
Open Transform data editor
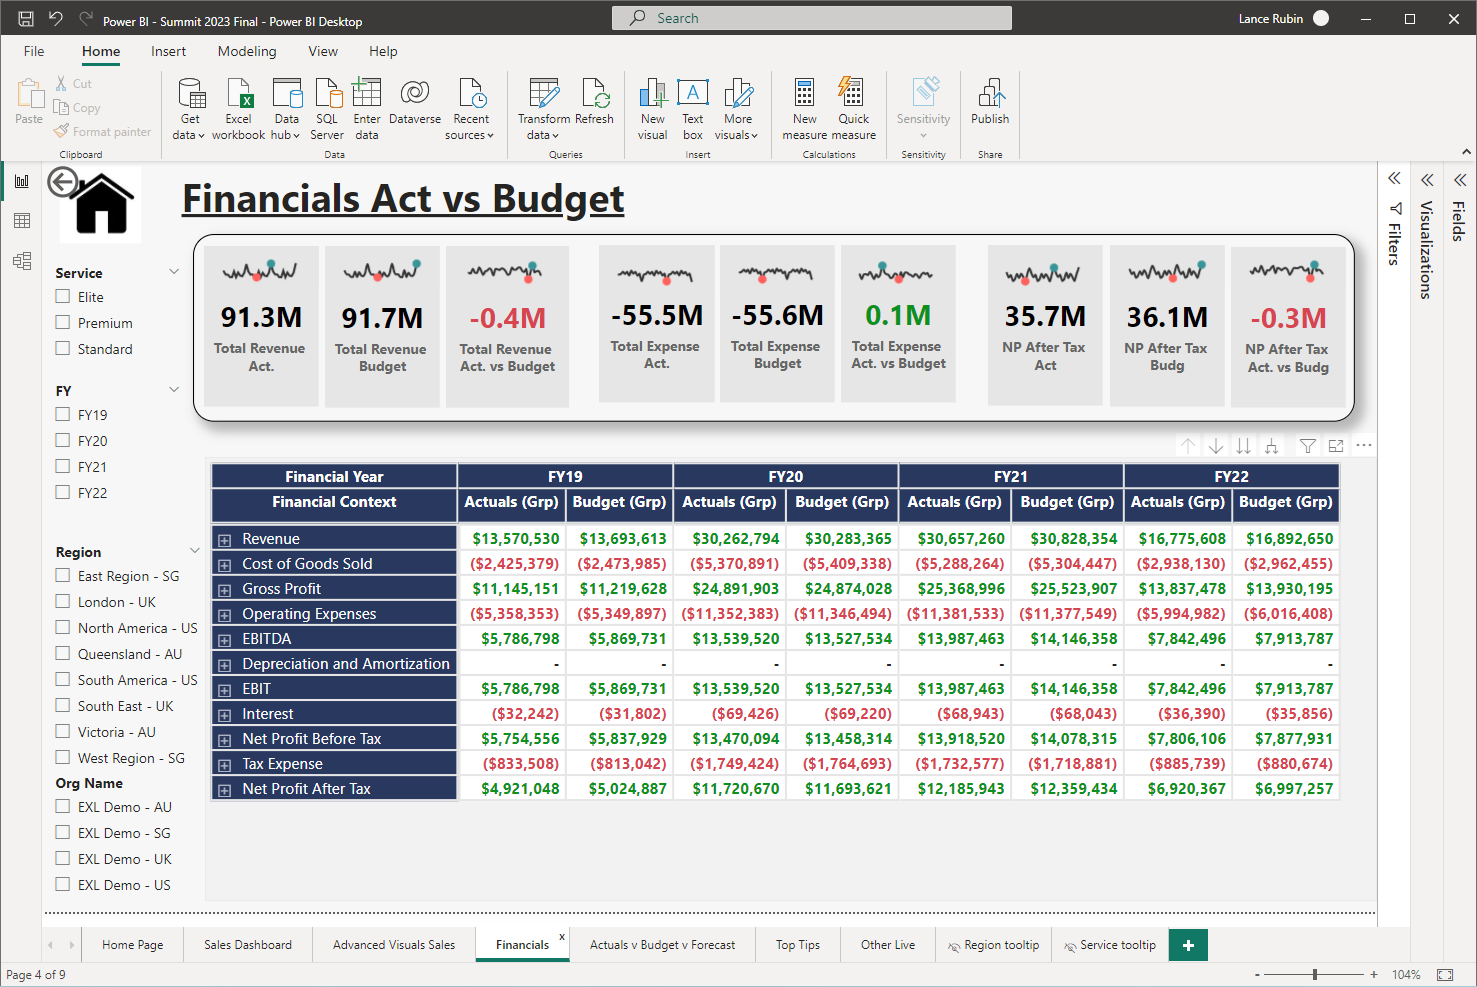(x=544, y=110)
